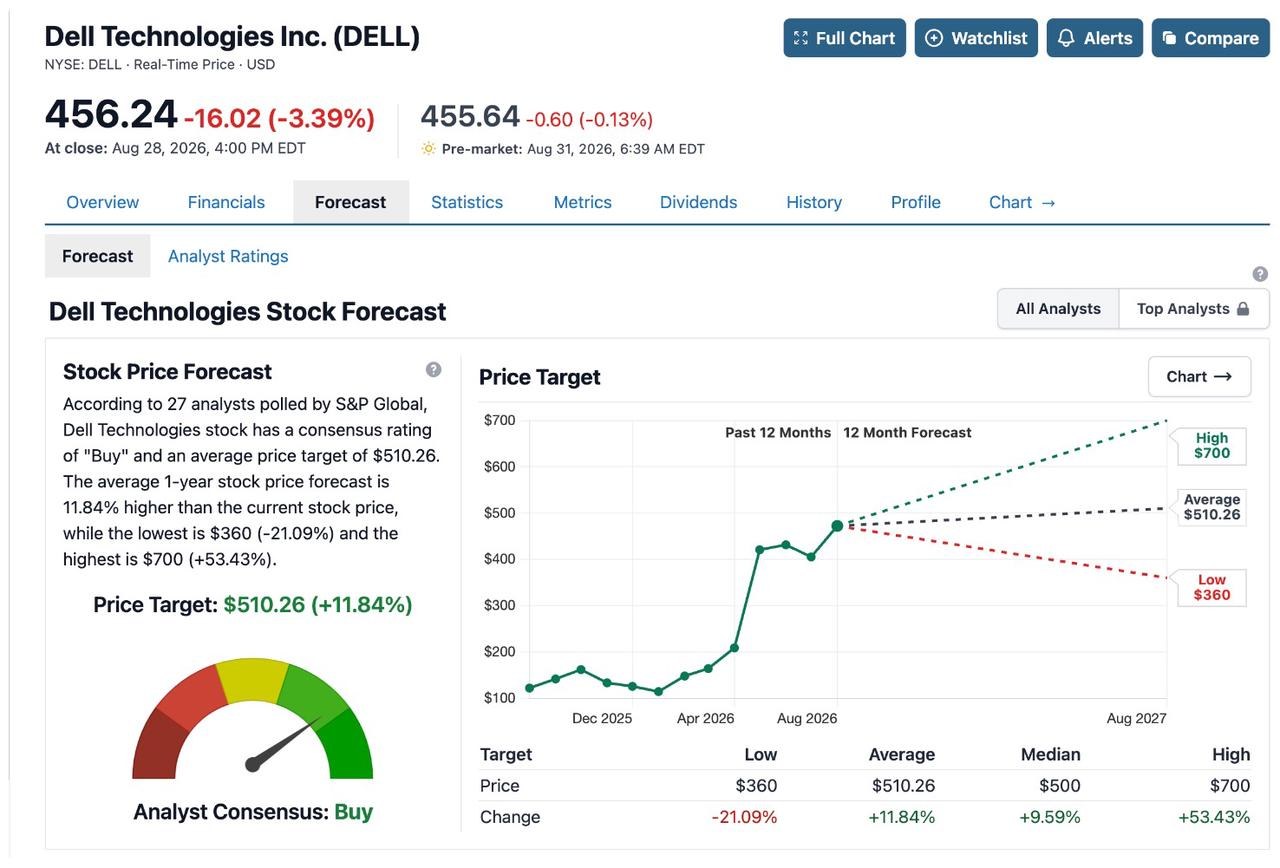
Task: Select the main Forecast tab
Action: pyautogui.click(x=351, y=202)
